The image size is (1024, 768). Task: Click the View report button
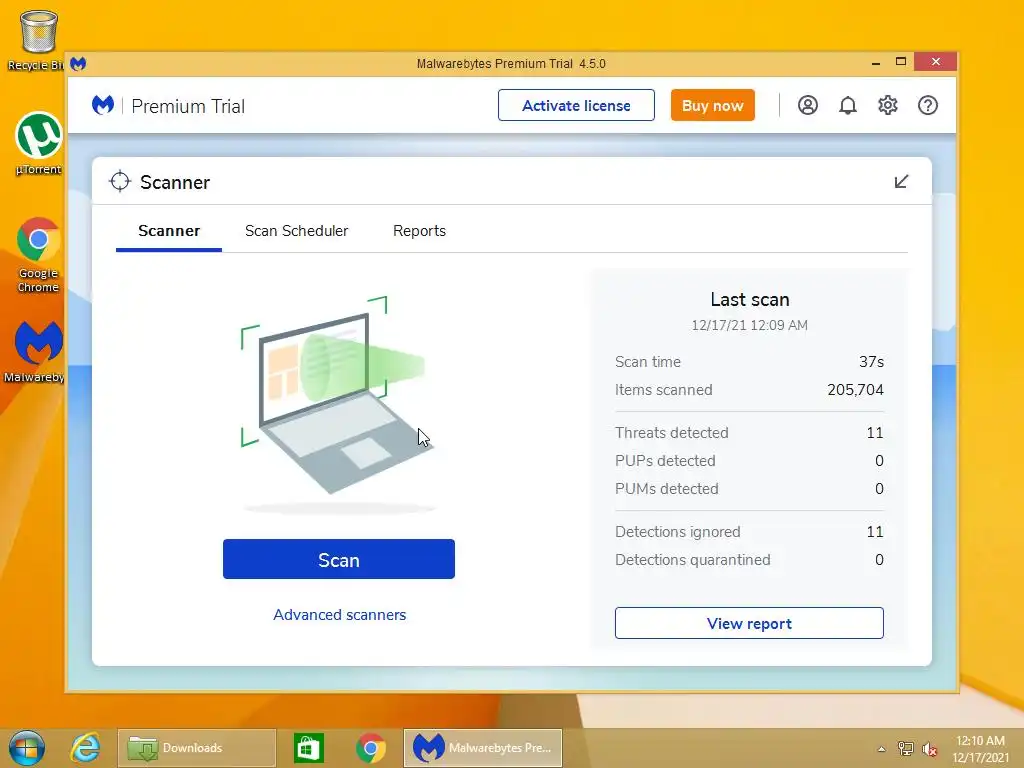coord(749,623)
